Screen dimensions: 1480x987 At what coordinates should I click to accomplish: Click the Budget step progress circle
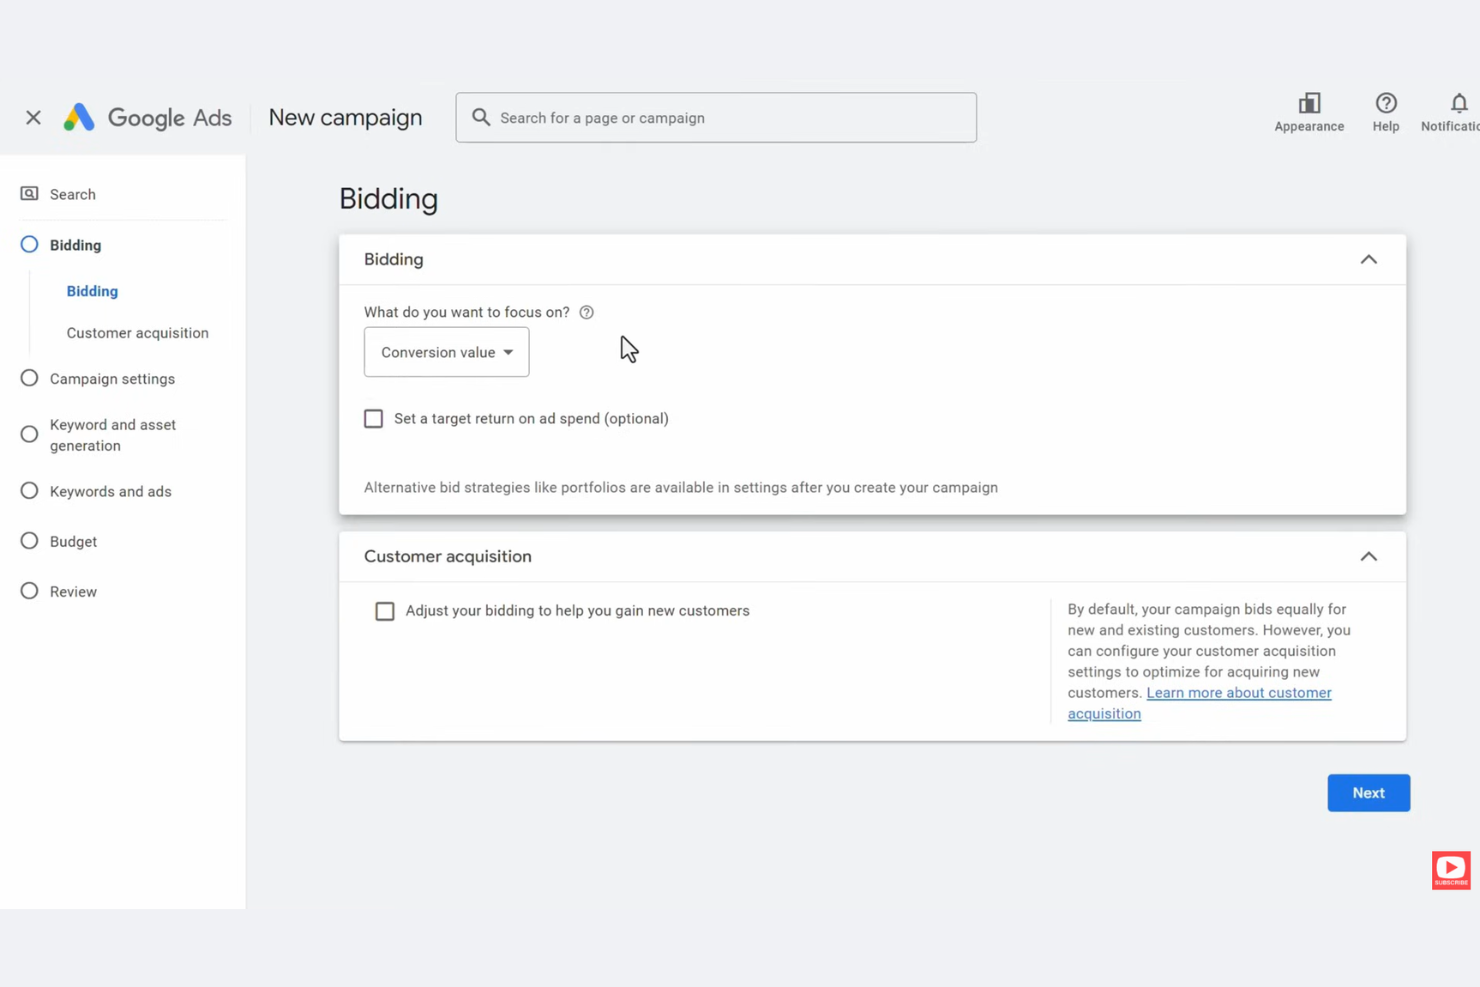click(29, 541)
